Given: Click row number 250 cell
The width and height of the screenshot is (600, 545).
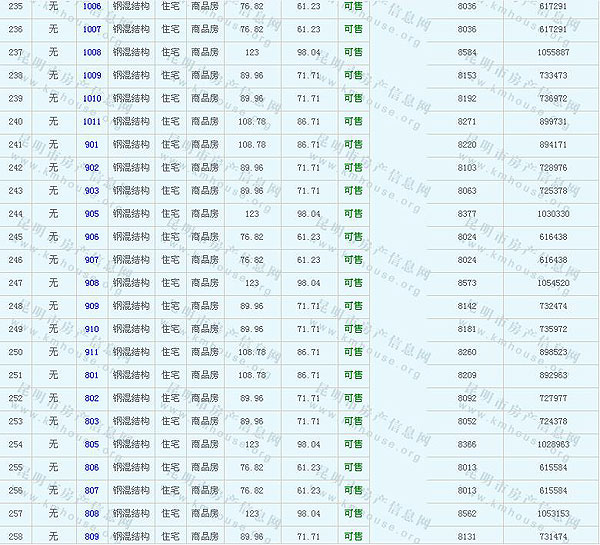Looking at the screenshot, I should [15, 351].
